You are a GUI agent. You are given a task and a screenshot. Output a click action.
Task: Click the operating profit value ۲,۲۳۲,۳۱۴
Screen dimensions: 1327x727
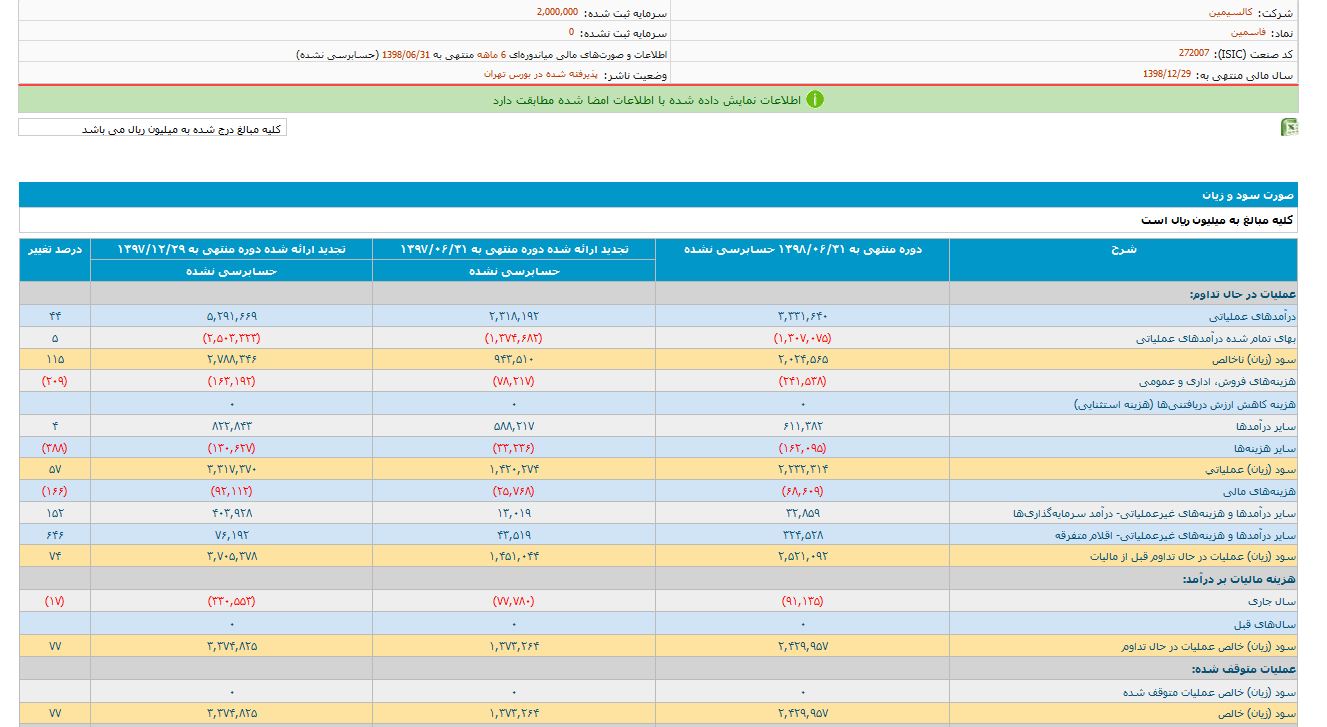click(x=803, y=470)
